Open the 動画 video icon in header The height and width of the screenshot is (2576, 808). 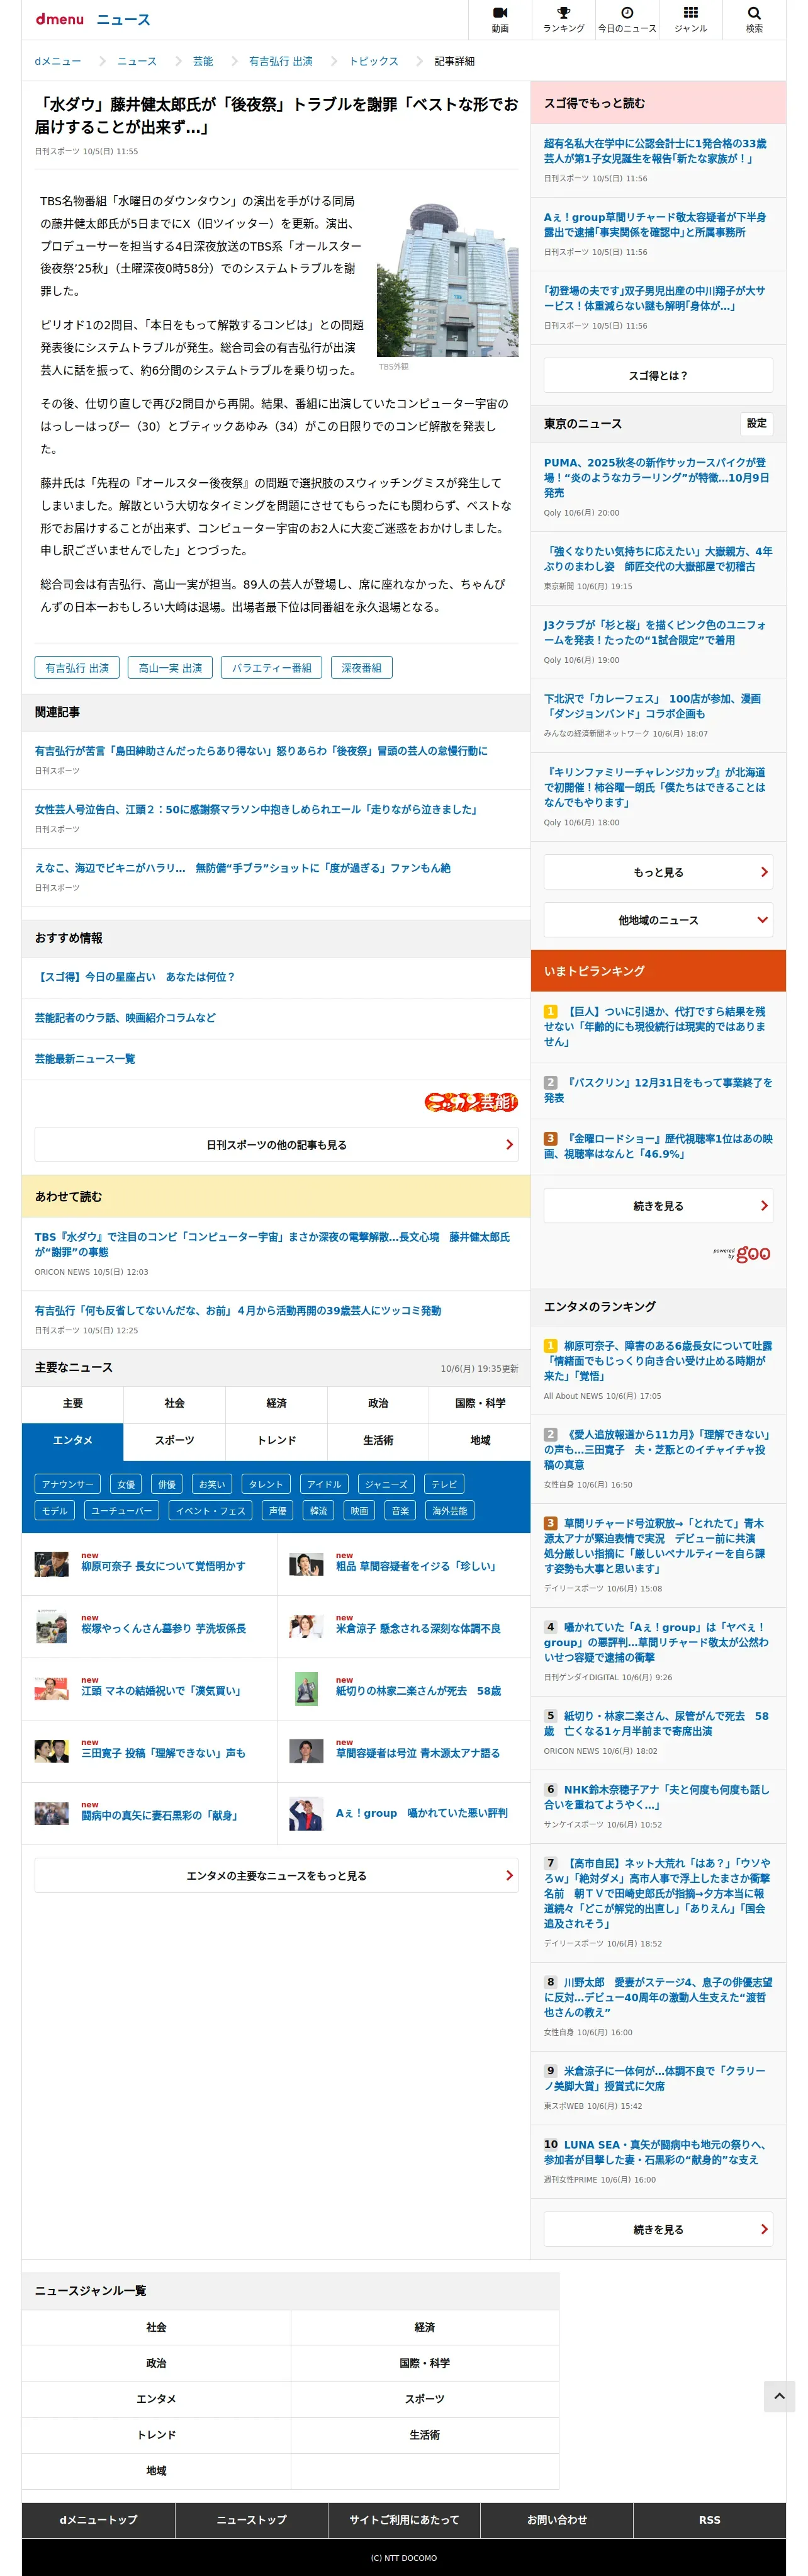pos(500,19)
